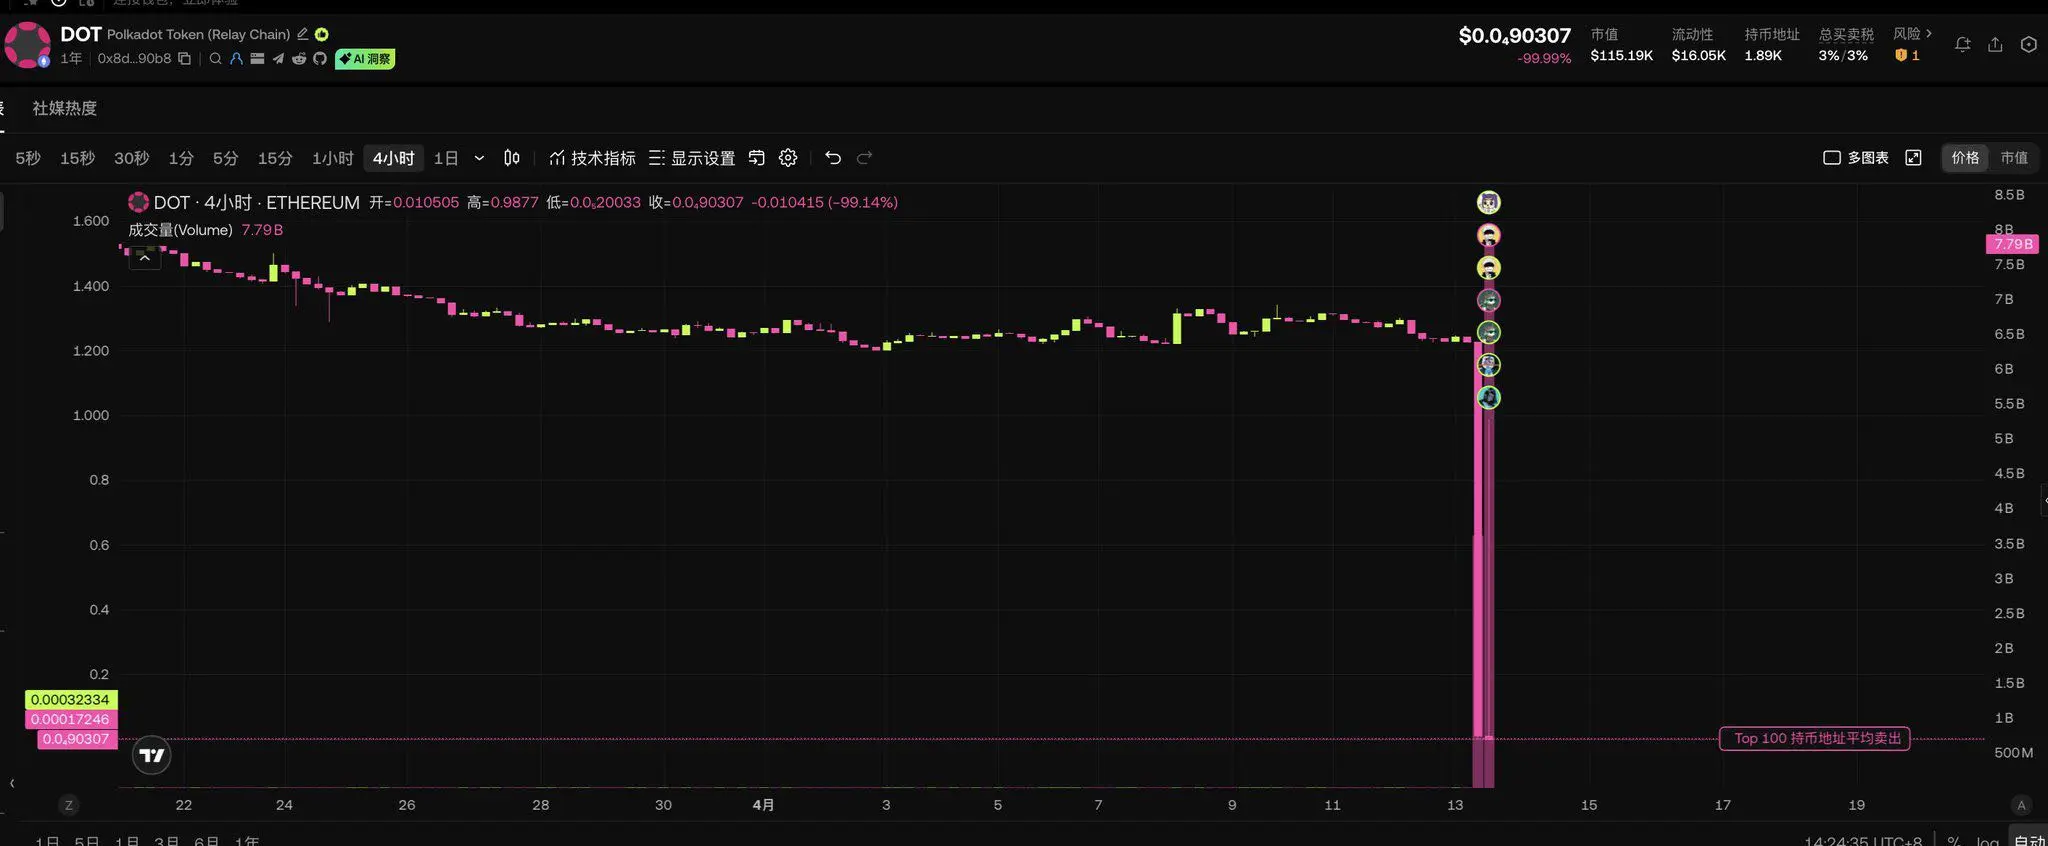Click the TradingView logo on chart
The image size is (2048, 846).
click(152, 755)
